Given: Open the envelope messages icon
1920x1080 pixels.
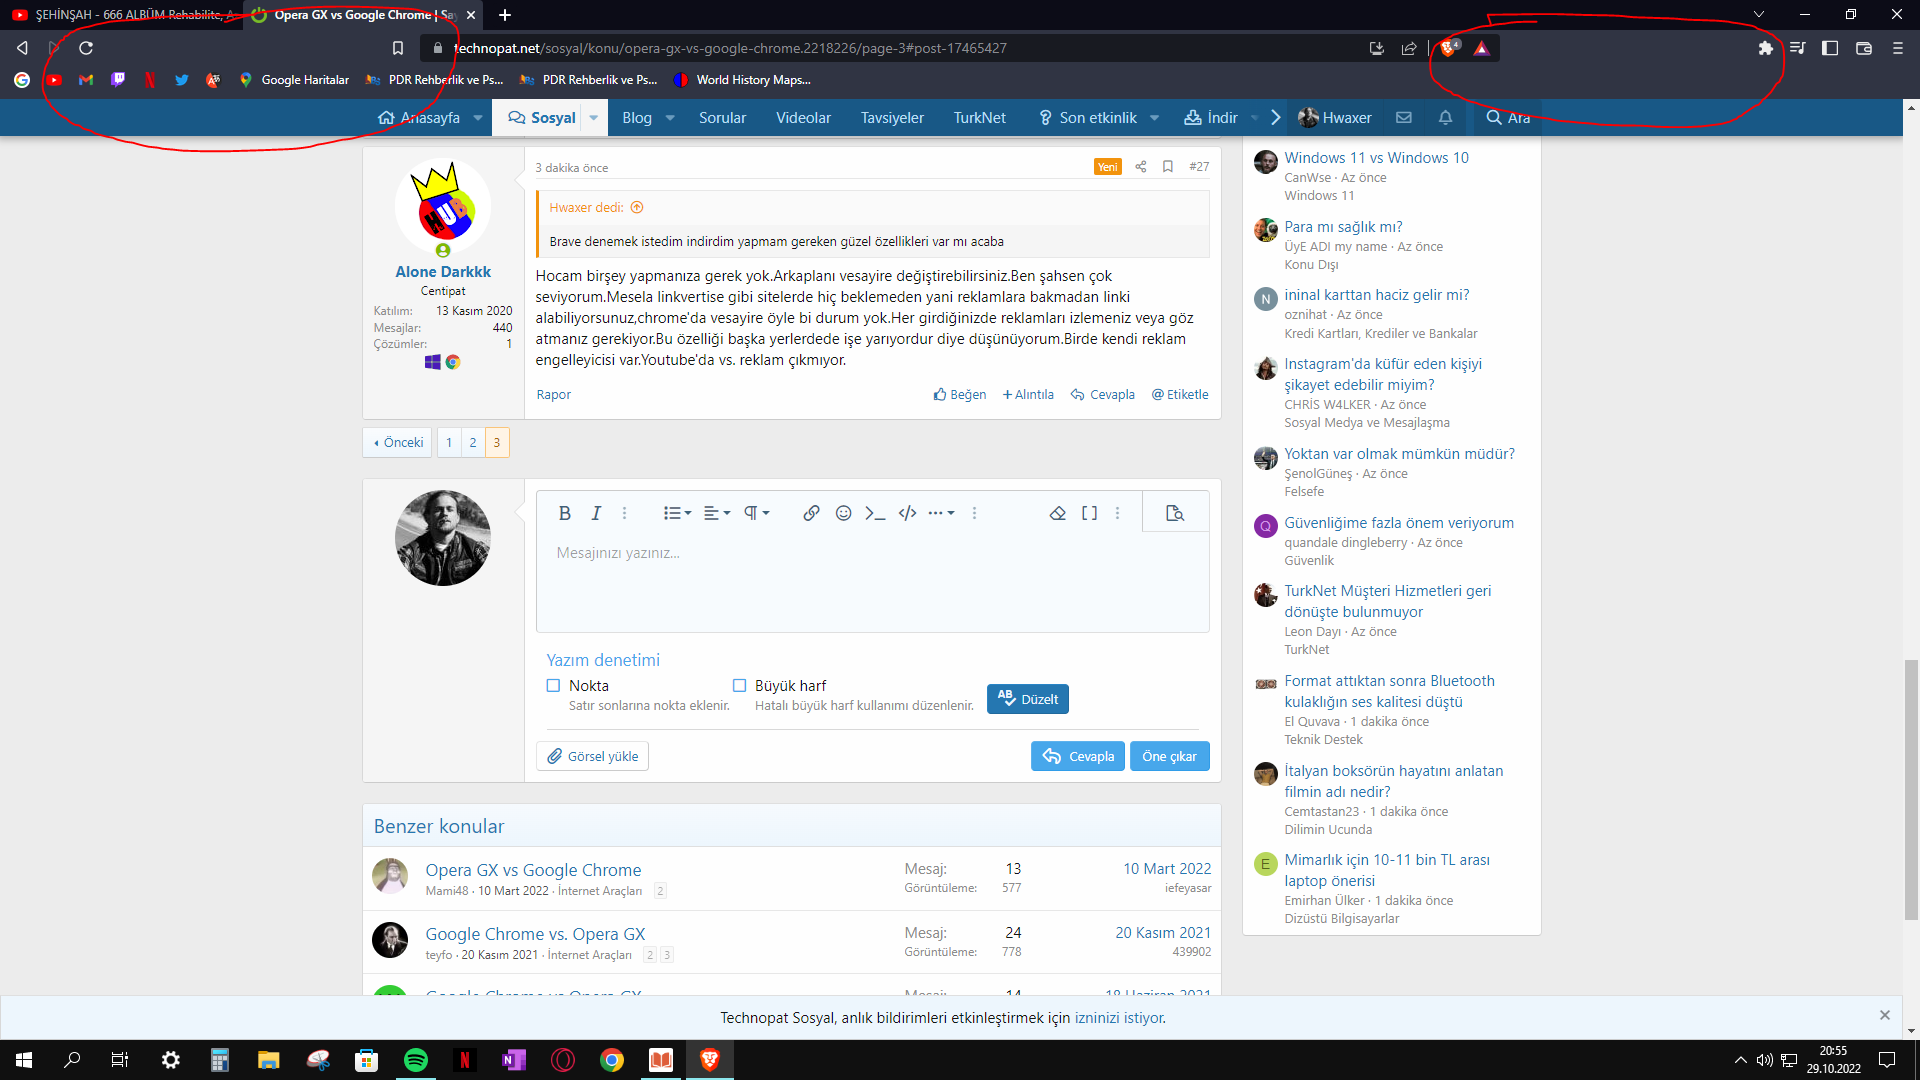Looking at the screenshot, I should coord(1404,118).
